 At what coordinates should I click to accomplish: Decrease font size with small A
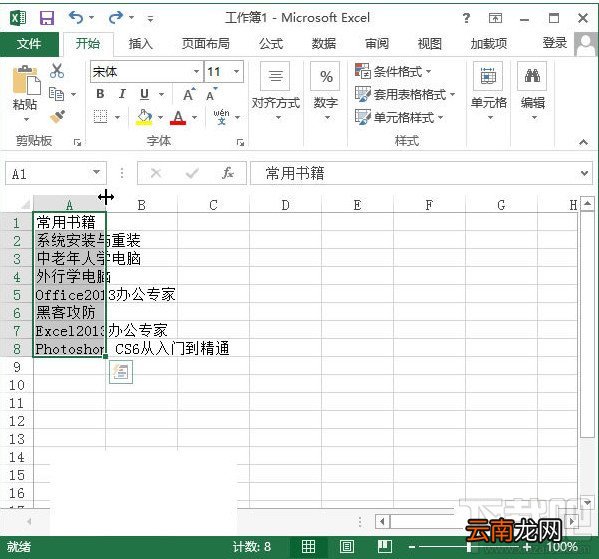tap(211, 94)
